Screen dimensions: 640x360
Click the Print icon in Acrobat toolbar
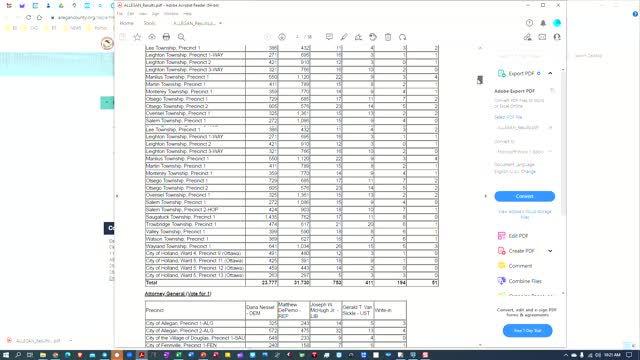pyautogui.click(x=166, y=37)
